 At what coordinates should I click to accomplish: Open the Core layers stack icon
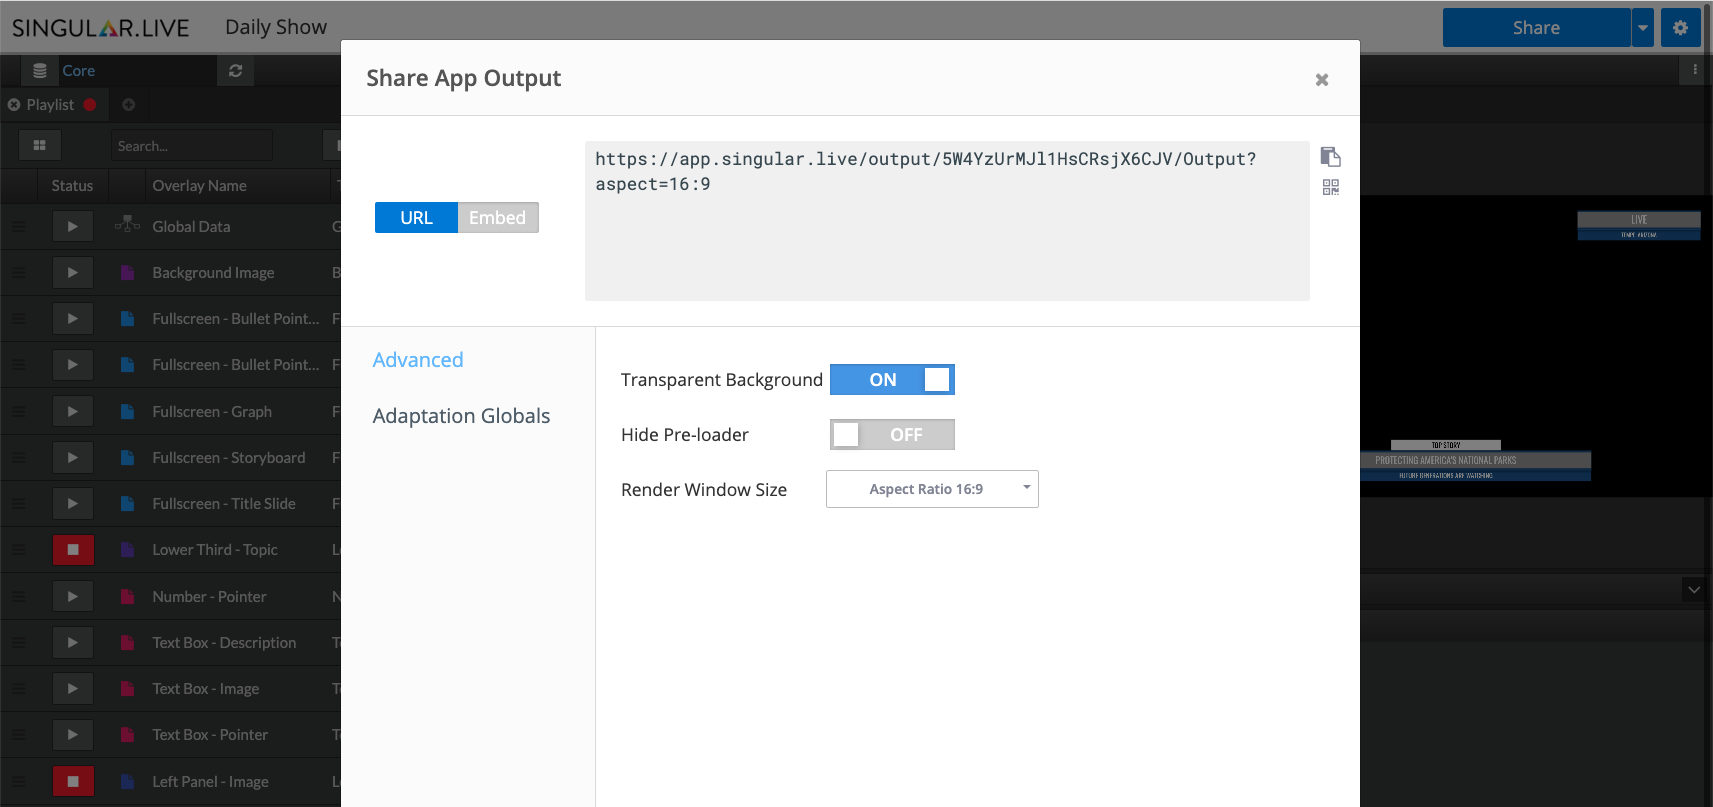[x=39, y=71]
